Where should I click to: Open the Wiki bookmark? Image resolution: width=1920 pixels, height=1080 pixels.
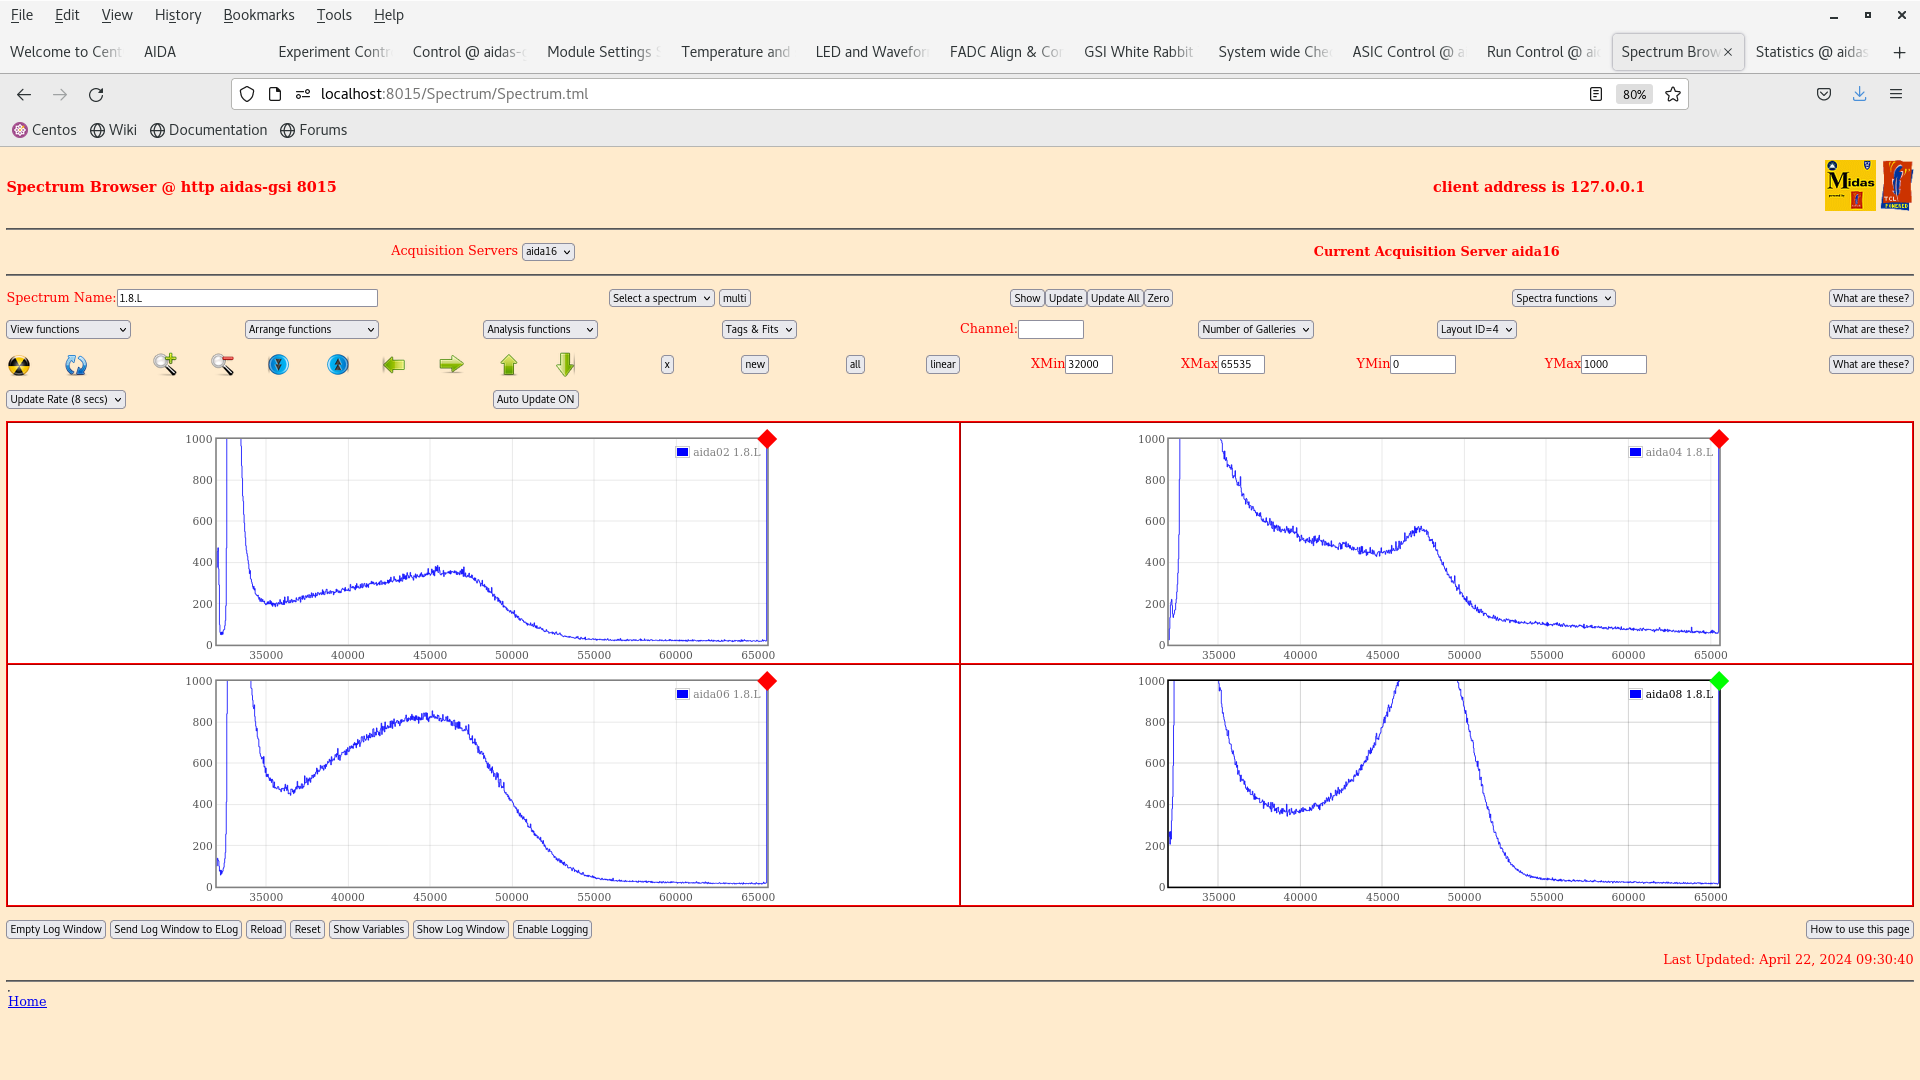[x=113, y=130]
